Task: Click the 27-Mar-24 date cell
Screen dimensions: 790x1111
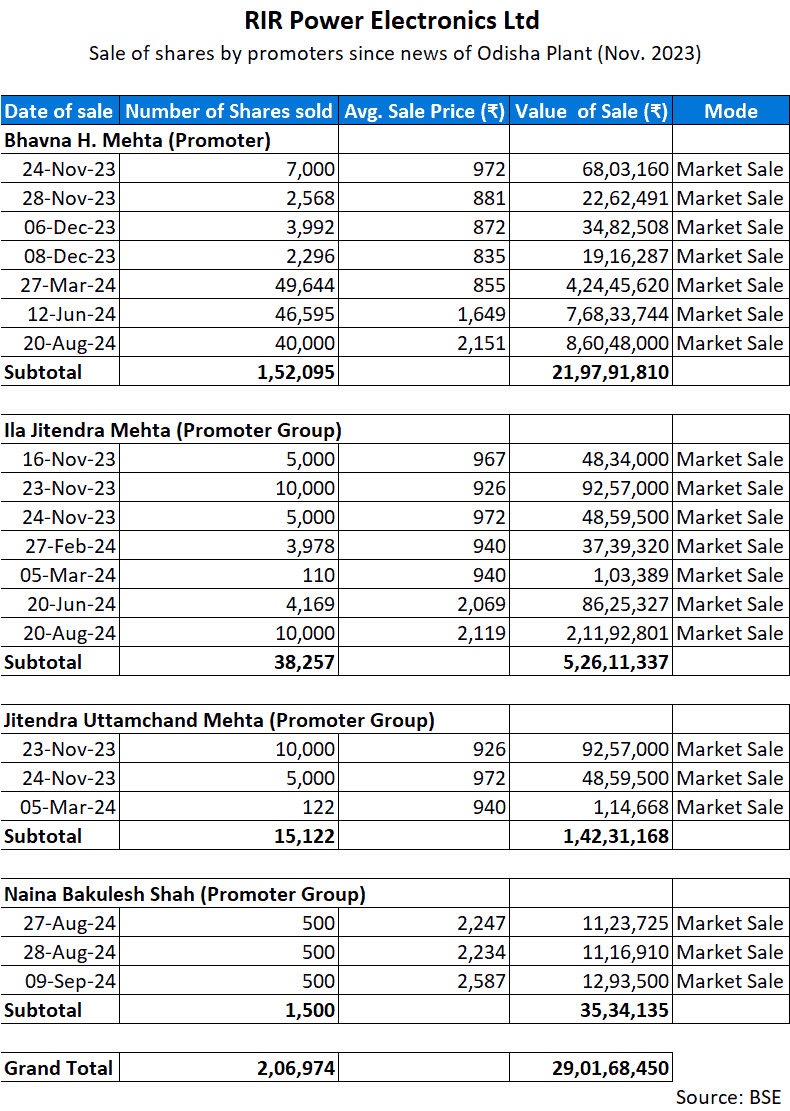Action: (x=70, y=285)
